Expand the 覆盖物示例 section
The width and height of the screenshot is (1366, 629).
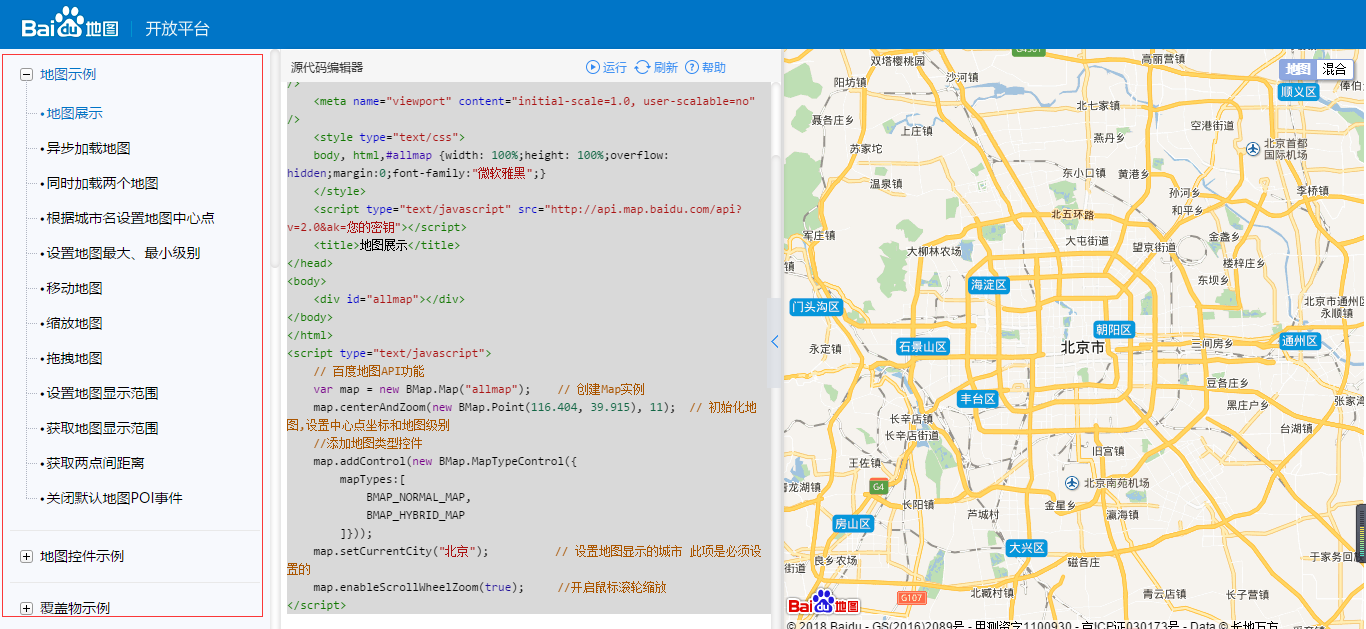26,608
